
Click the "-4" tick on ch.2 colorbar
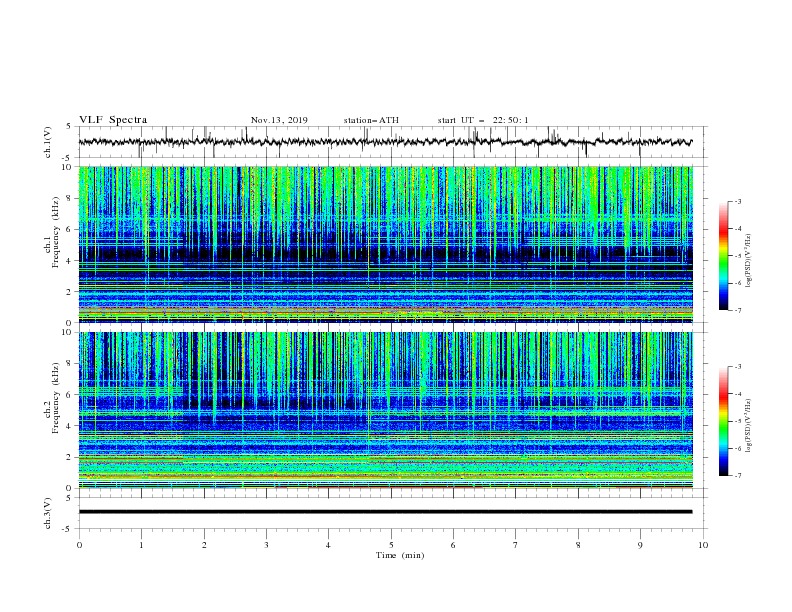point(737,394)
